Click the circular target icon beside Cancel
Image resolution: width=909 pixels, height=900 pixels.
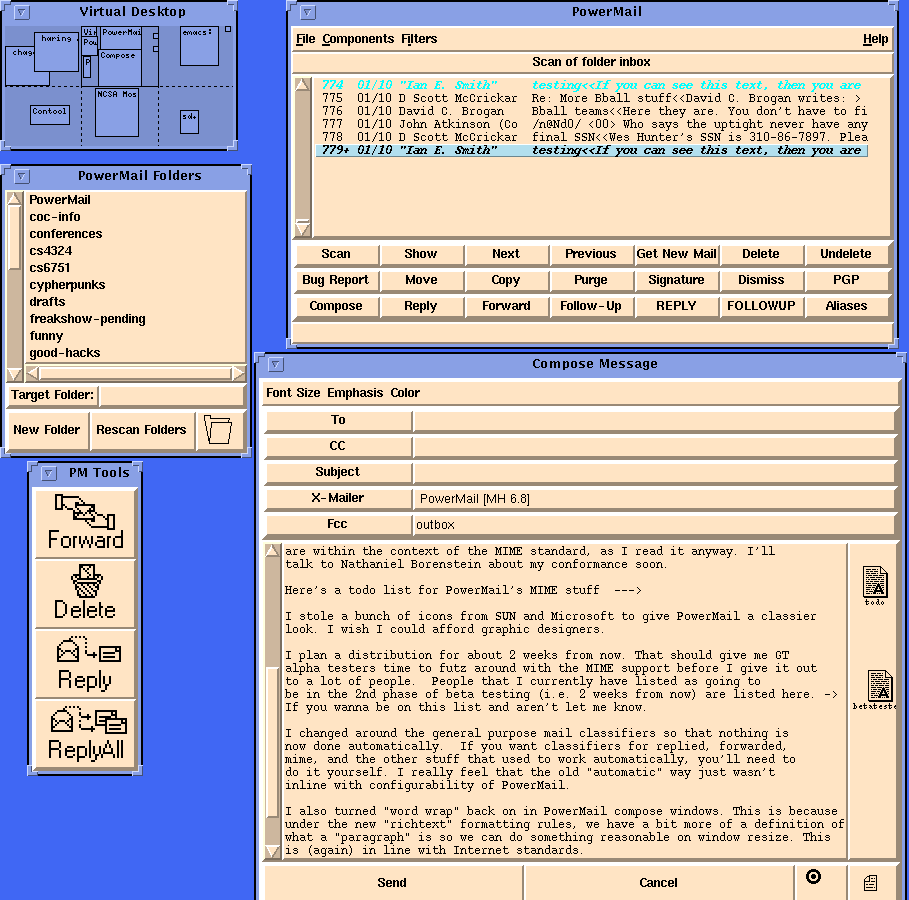click(813, 877)
